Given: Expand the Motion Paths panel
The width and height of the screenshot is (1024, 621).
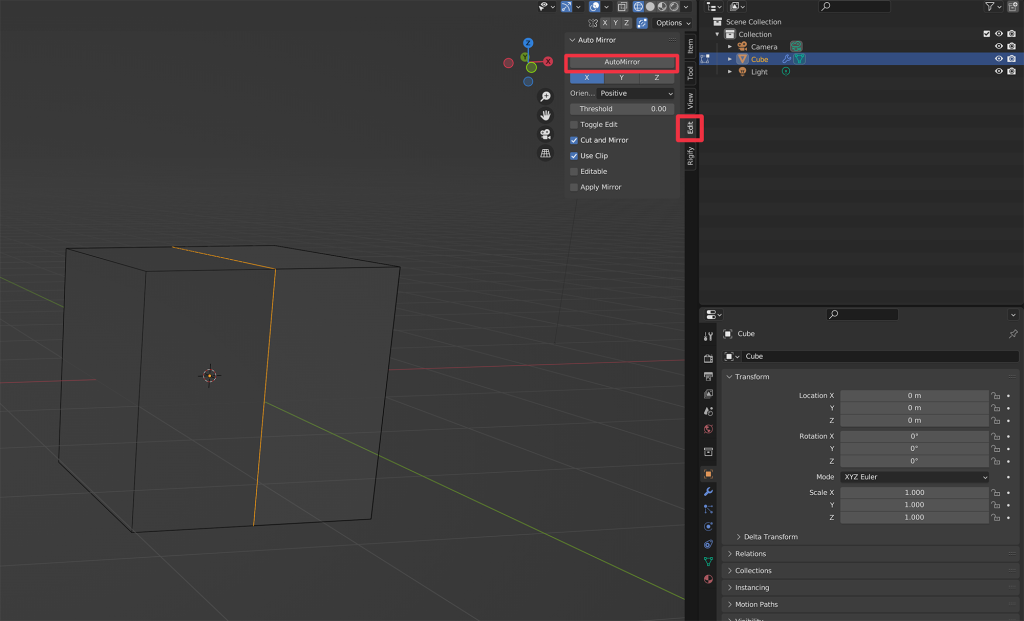Looking at the screenshot, I should click(x=729, y=605).
